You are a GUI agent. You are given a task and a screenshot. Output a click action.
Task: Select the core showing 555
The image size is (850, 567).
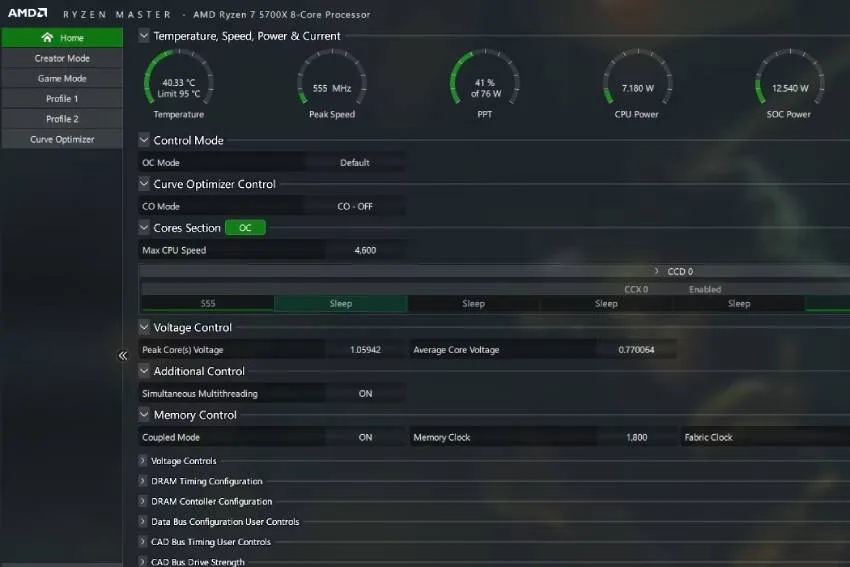point(208,304)
